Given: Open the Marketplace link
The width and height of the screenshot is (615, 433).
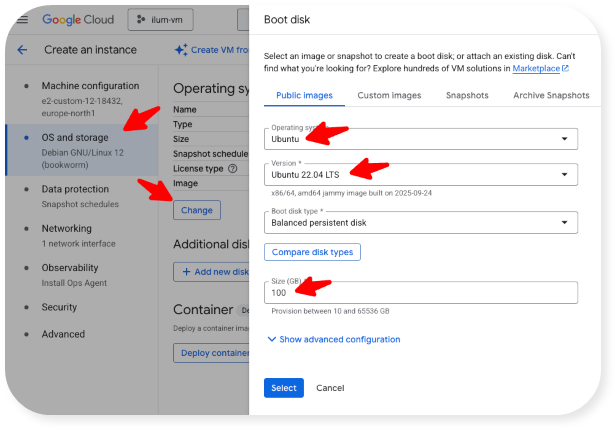Looking at the screenshot, I should click(x=540, y=68).
